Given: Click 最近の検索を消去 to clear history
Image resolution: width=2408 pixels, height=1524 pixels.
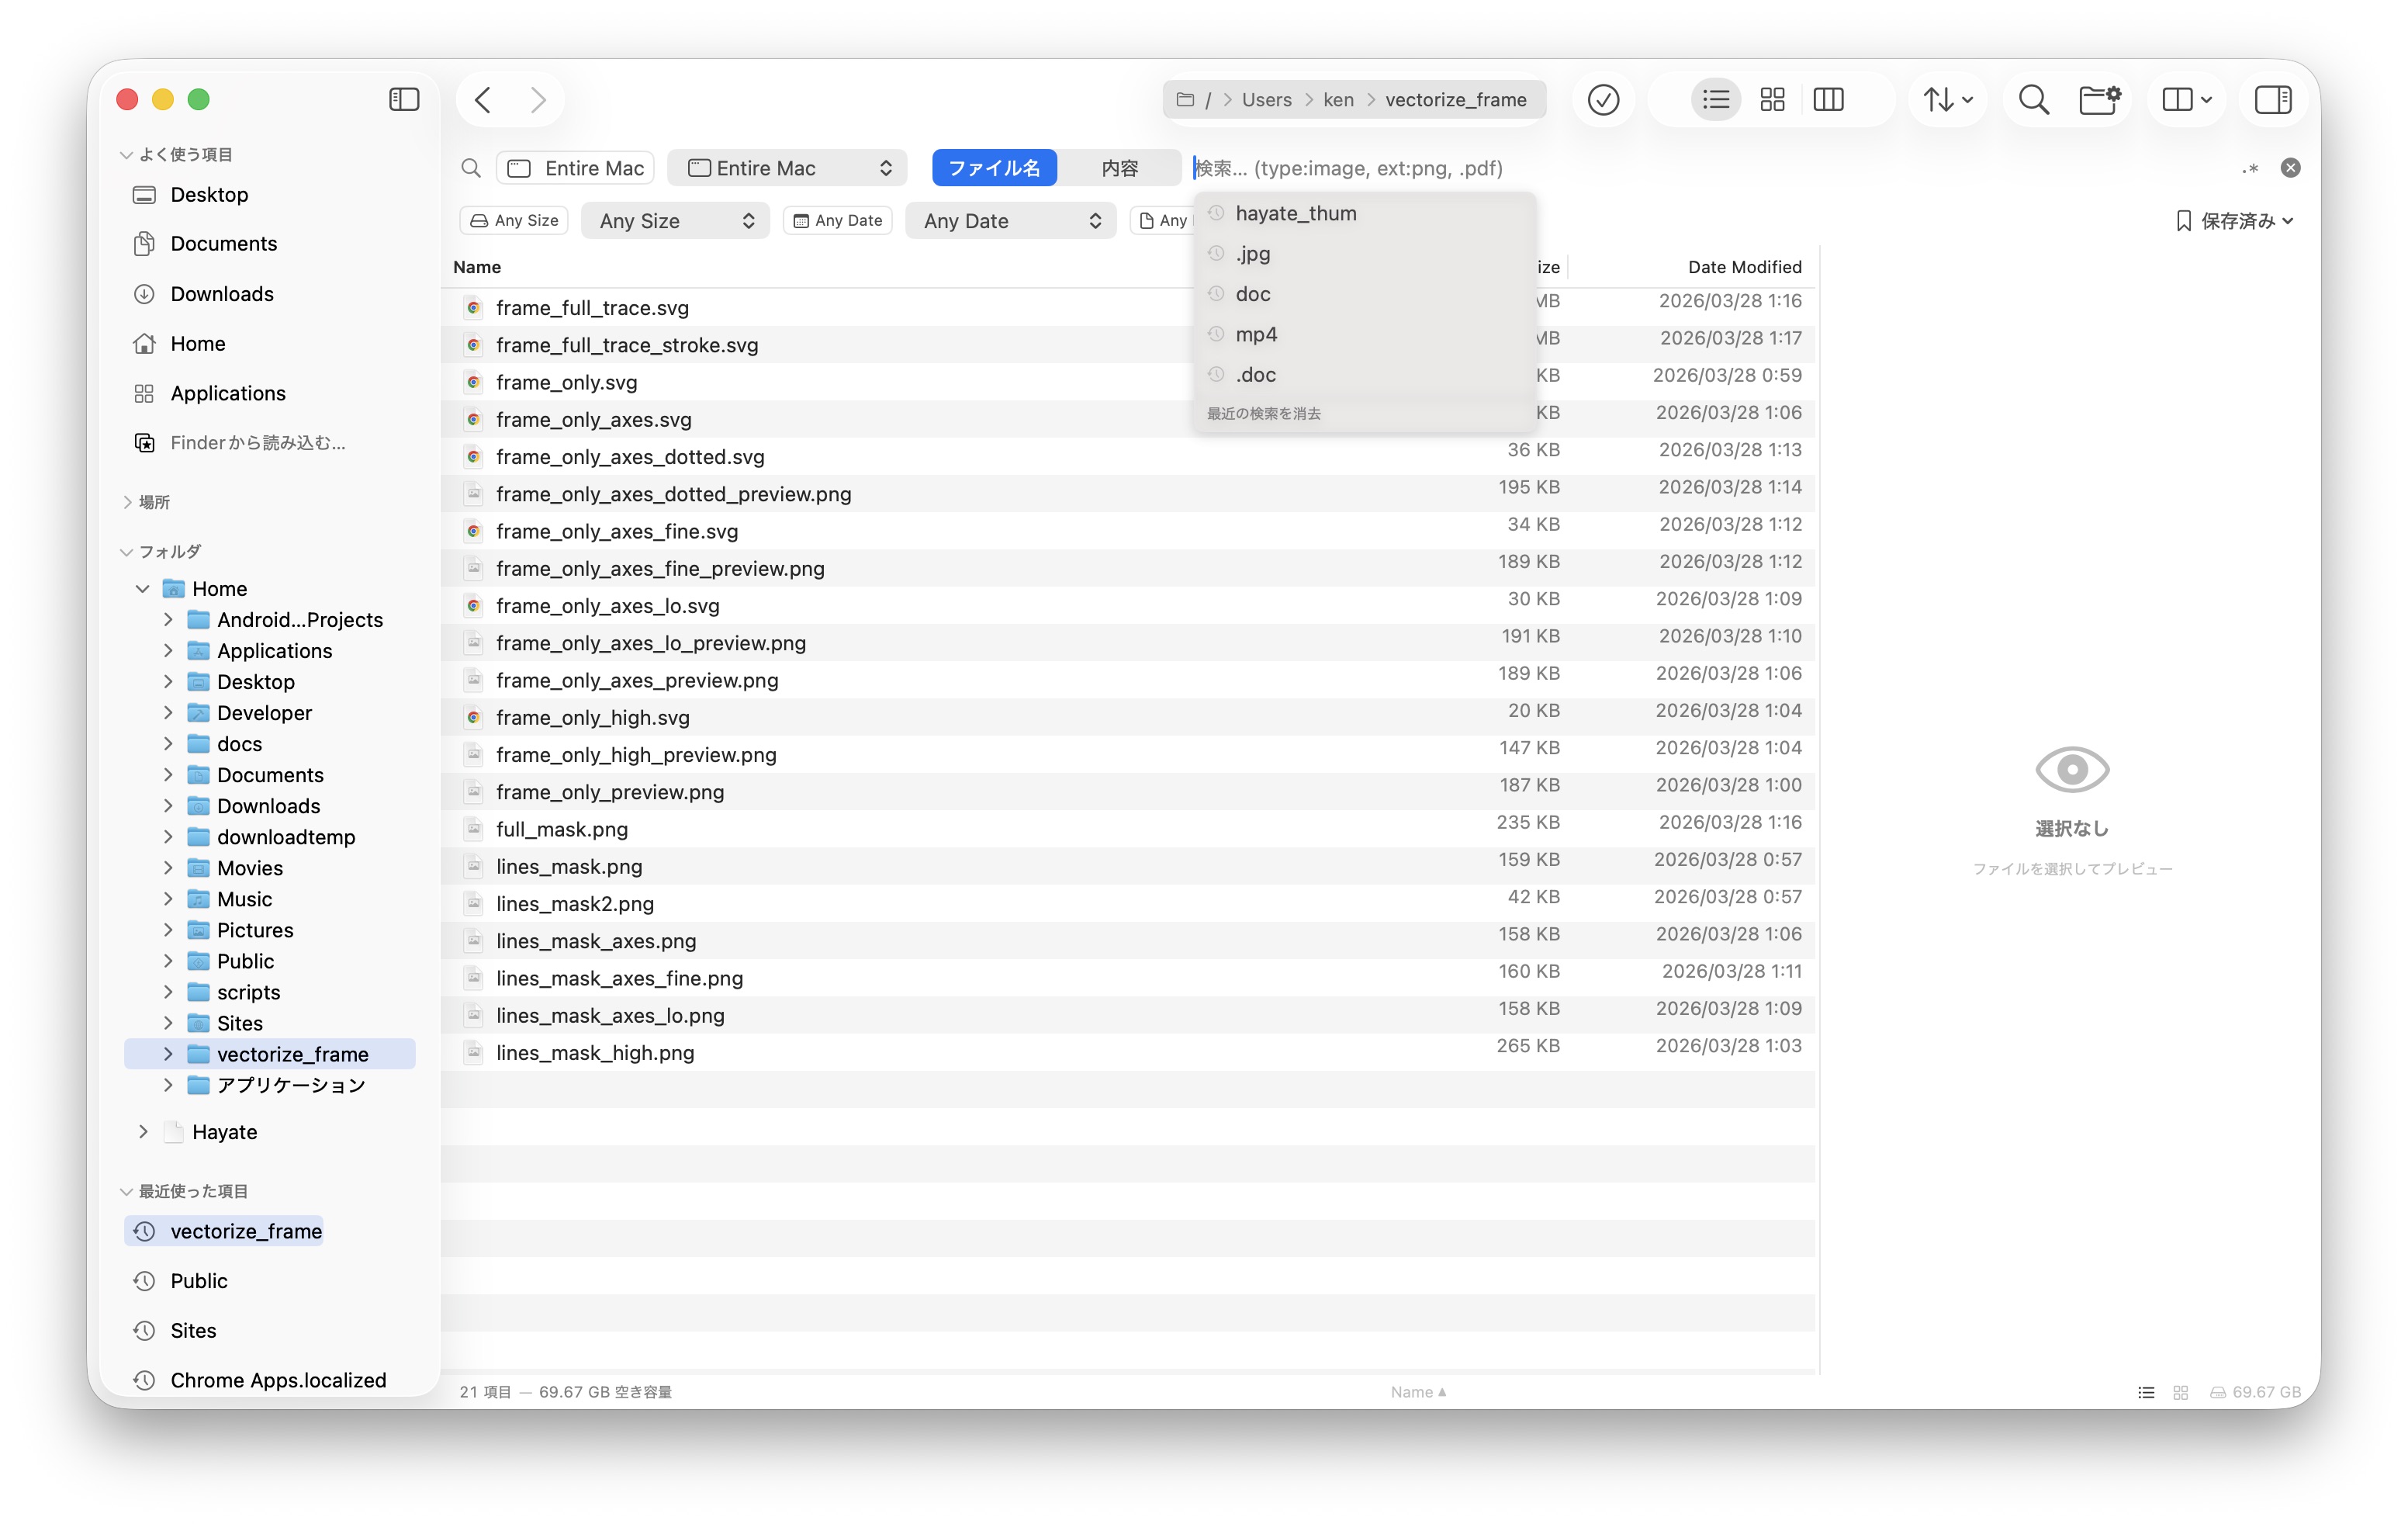Looking at the screenshot, I should [x=1263, y=413].
